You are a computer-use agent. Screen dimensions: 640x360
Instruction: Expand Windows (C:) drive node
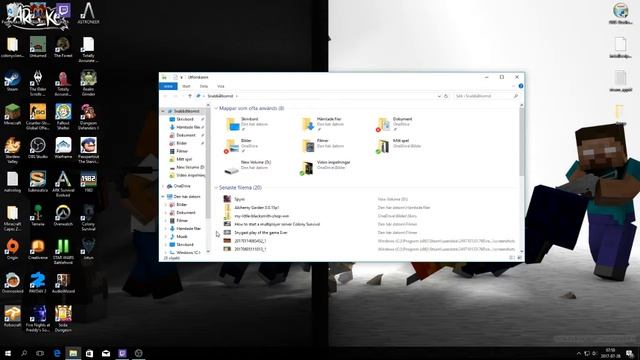coord(167,253)
